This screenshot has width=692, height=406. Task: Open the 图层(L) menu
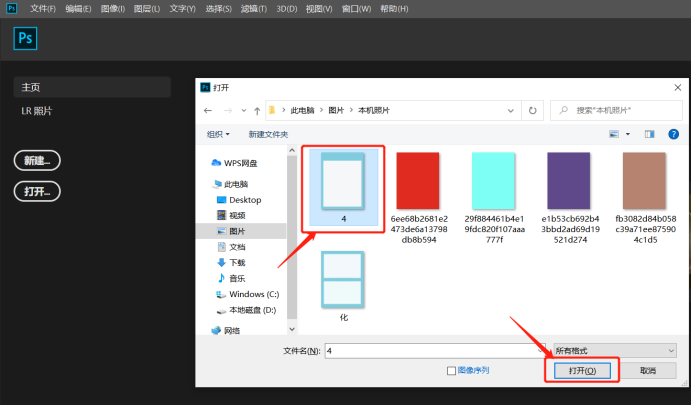147,8
